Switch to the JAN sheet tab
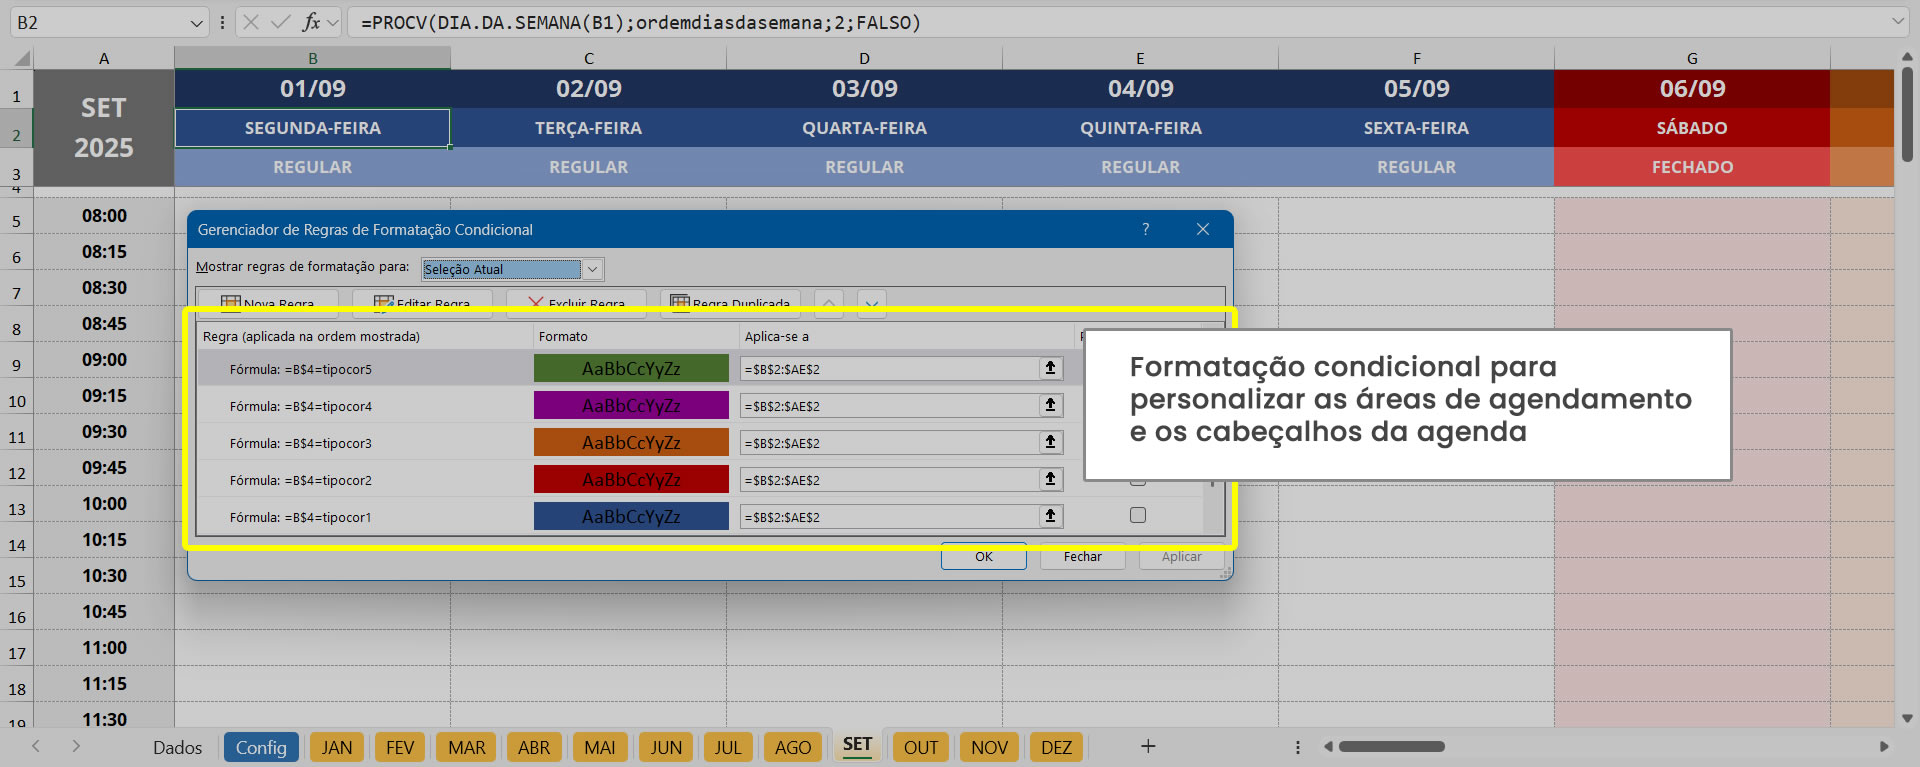This screenshot has height=767, width=1920. pyautogui.click(x=337, y=747)
